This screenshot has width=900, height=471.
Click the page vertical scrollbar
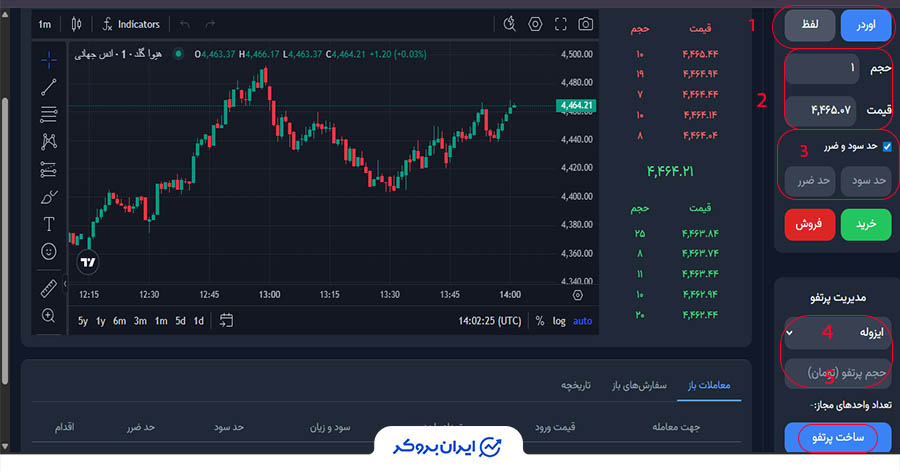point(5,241)
